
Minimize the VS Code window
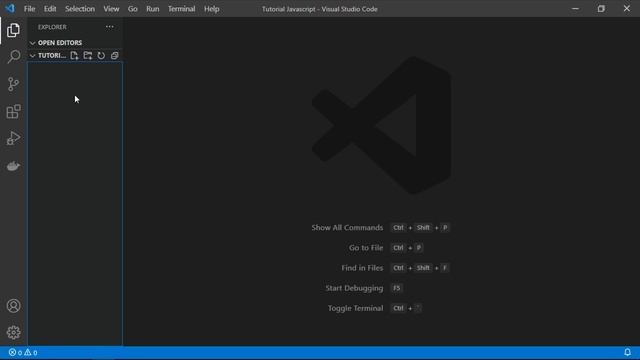575,9
